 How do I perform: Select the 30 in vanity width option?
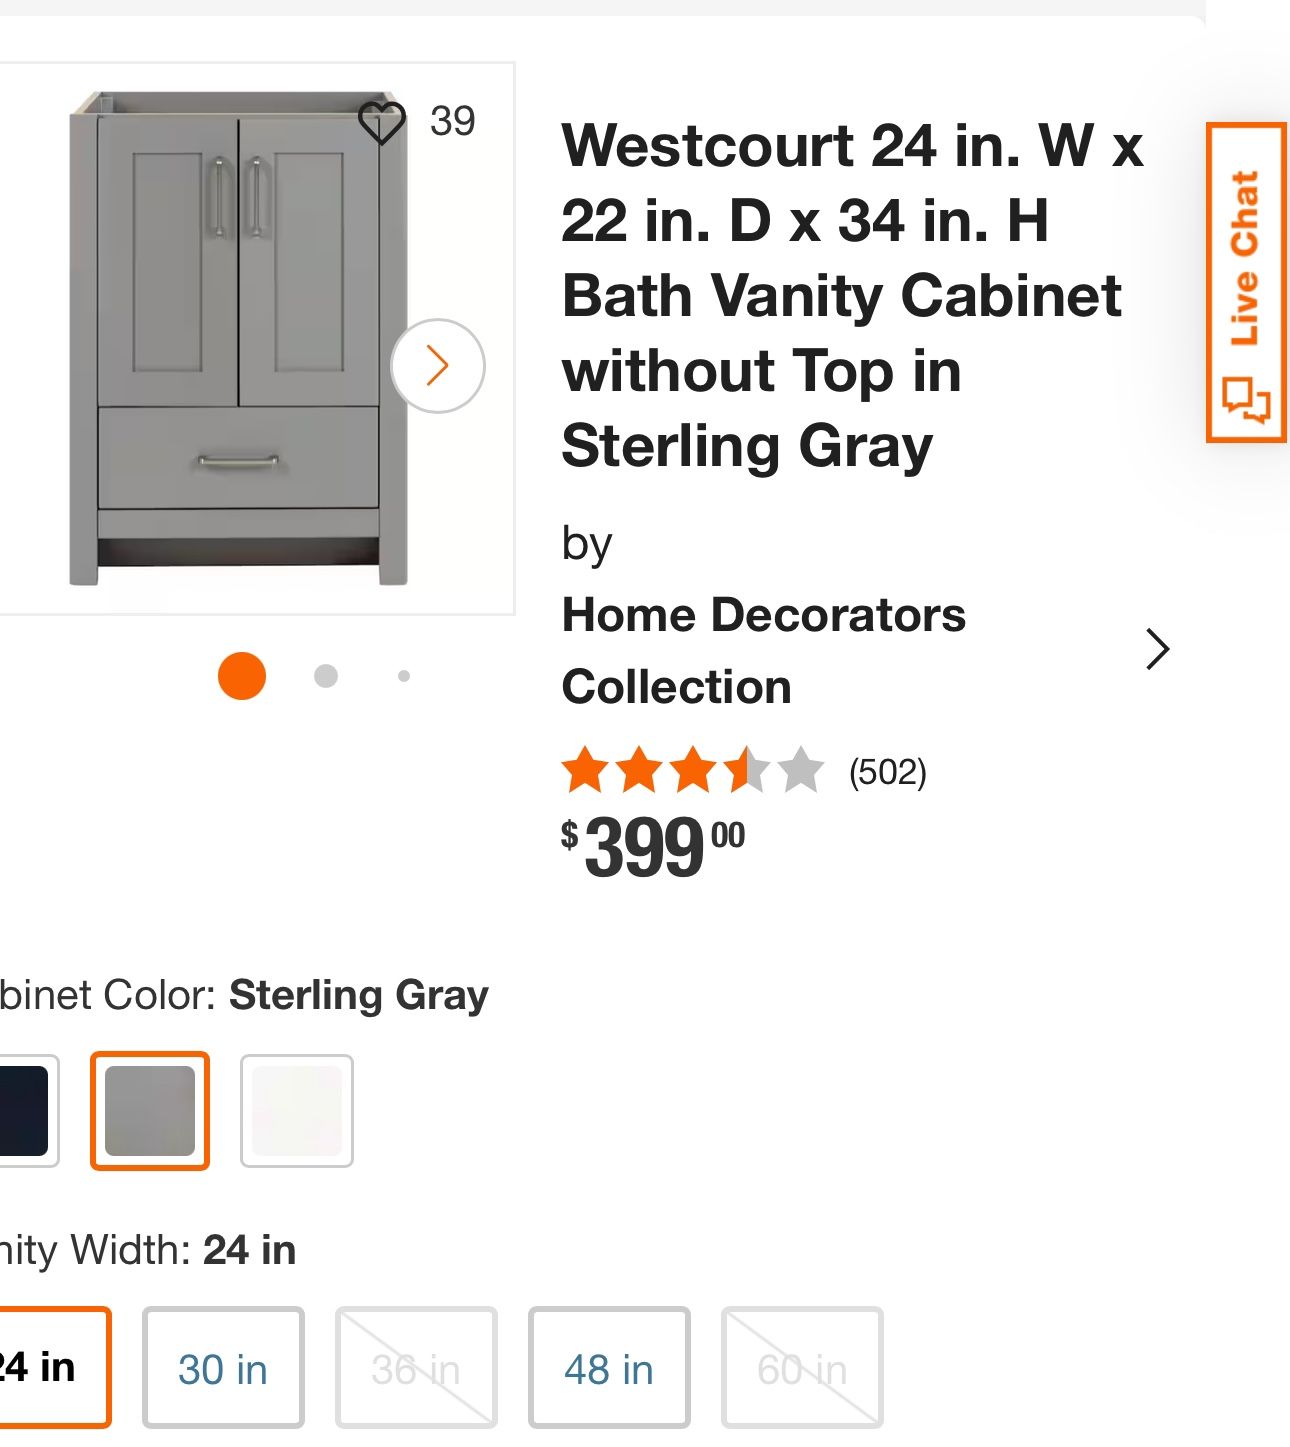pos(222,1367)
